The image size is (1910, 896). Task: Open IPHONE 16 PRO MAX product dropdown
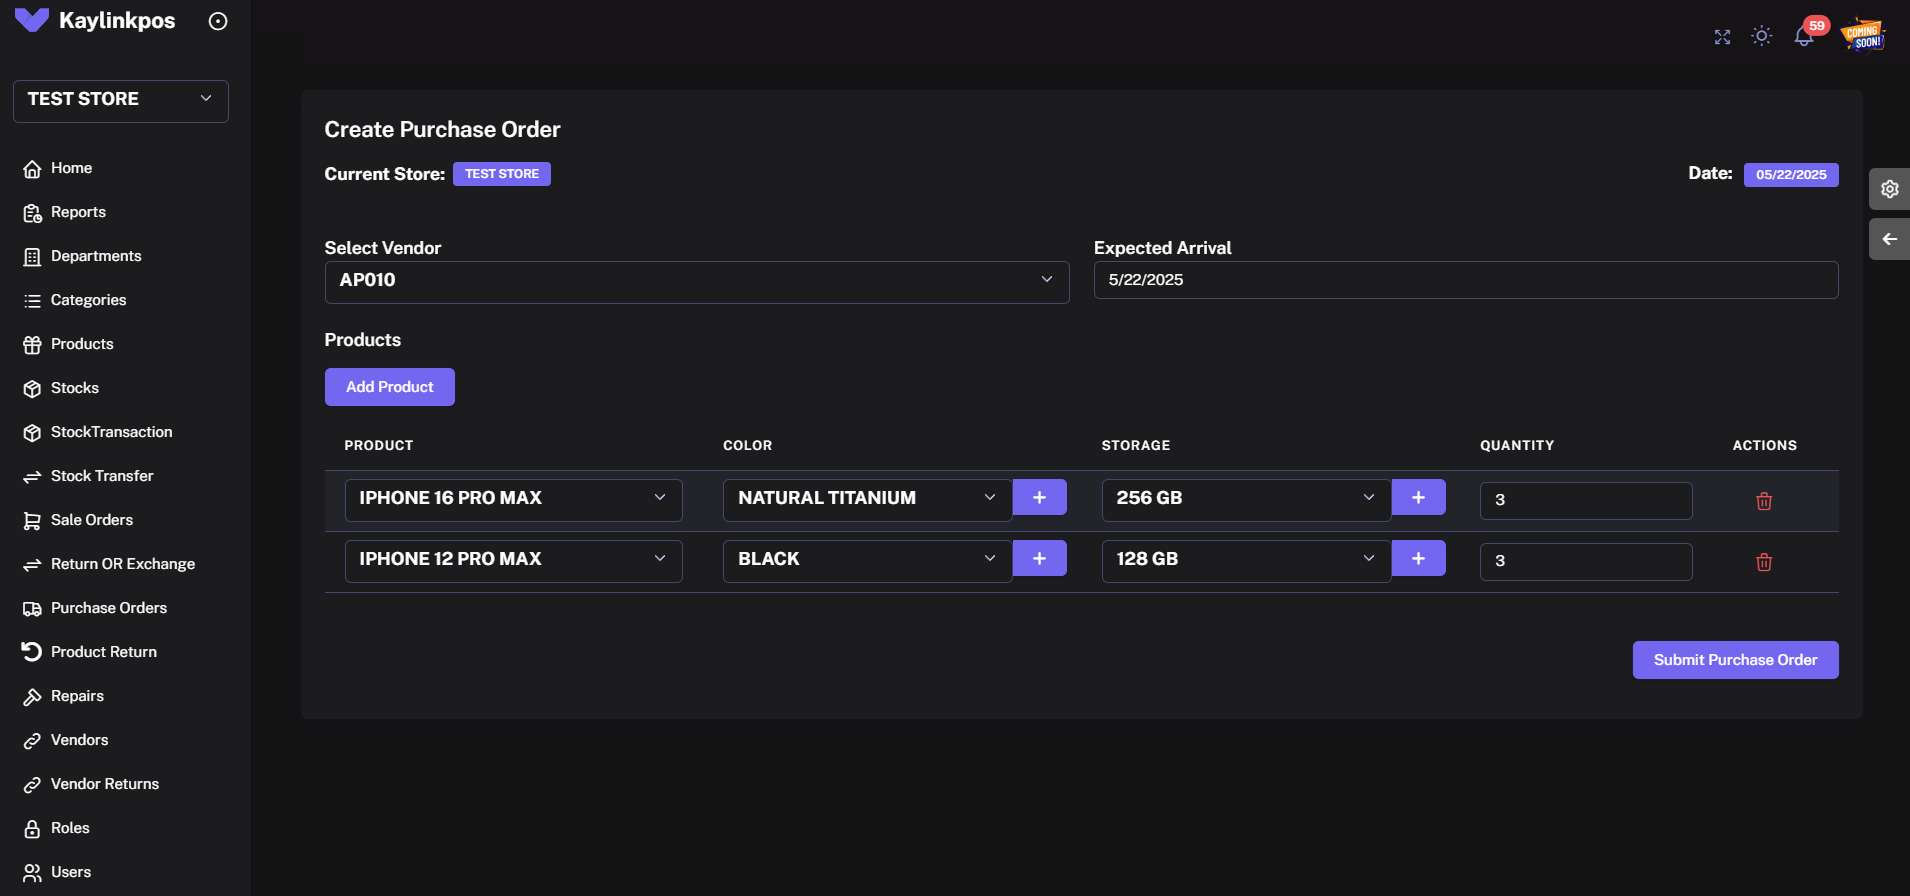[514, 500]
